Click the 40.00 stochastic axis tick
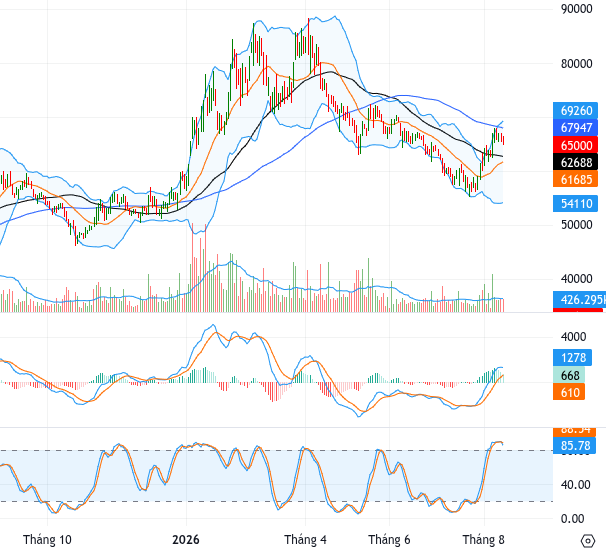 [575, 485]
